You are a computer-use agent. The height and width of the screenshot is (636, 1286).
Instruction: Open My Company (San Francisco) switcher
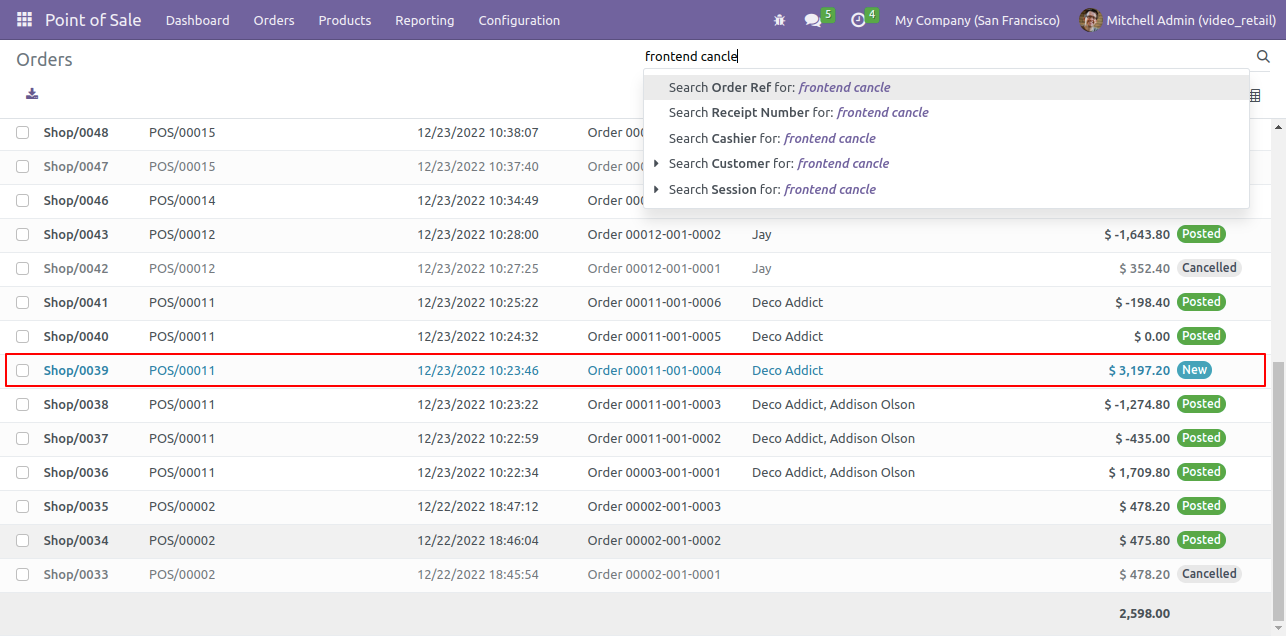[977, 20]
